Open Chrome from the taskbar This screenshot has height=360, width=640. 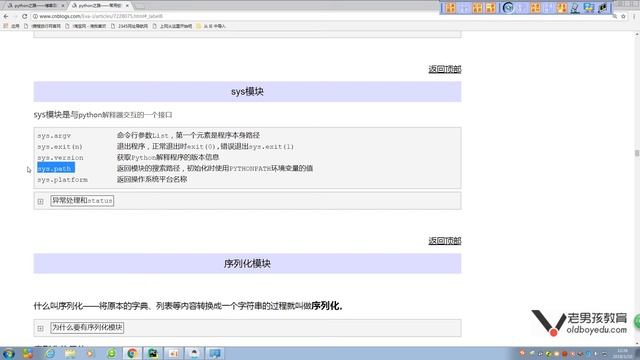[x=132, y=353]
